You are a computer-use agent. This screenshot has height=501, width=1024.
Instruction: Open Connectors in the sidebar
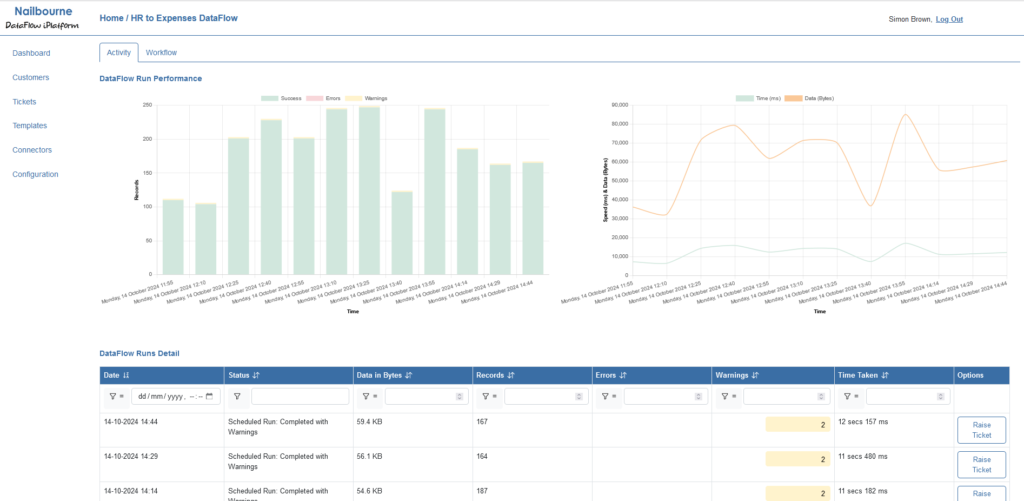pyautogui.click(x=32, y=150)
